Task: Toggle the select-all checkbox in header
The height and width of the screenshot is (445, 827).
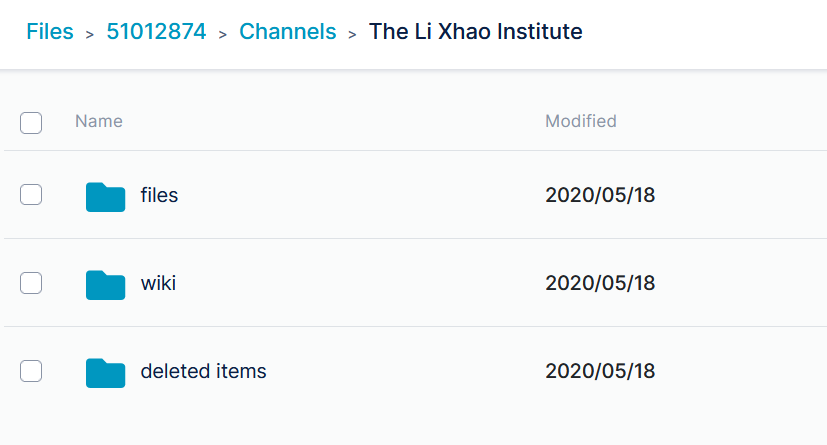Action: click(x=31, y=123)
